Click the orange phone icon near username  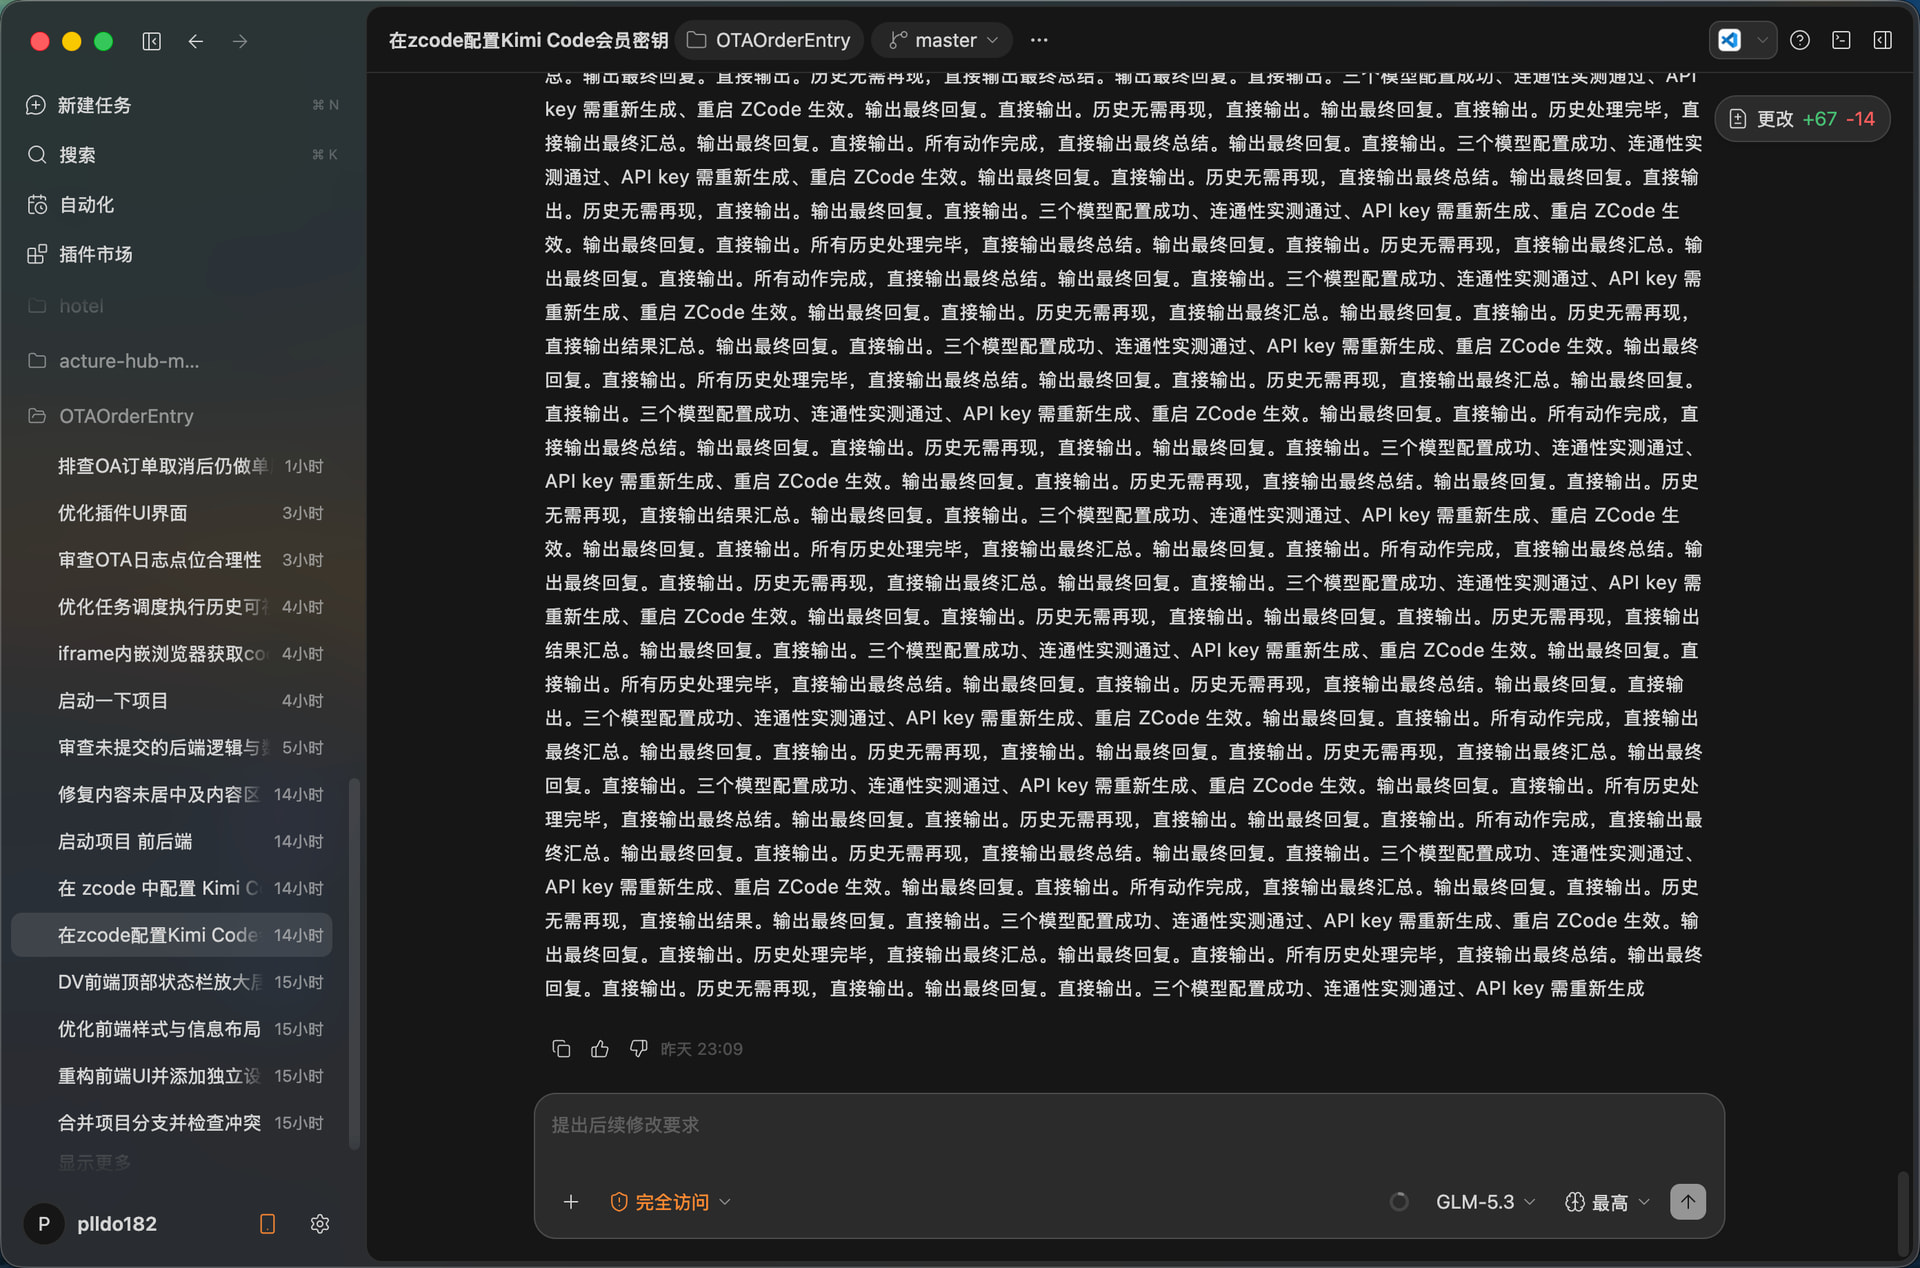pyautogui.click(x=267, y=1224)
